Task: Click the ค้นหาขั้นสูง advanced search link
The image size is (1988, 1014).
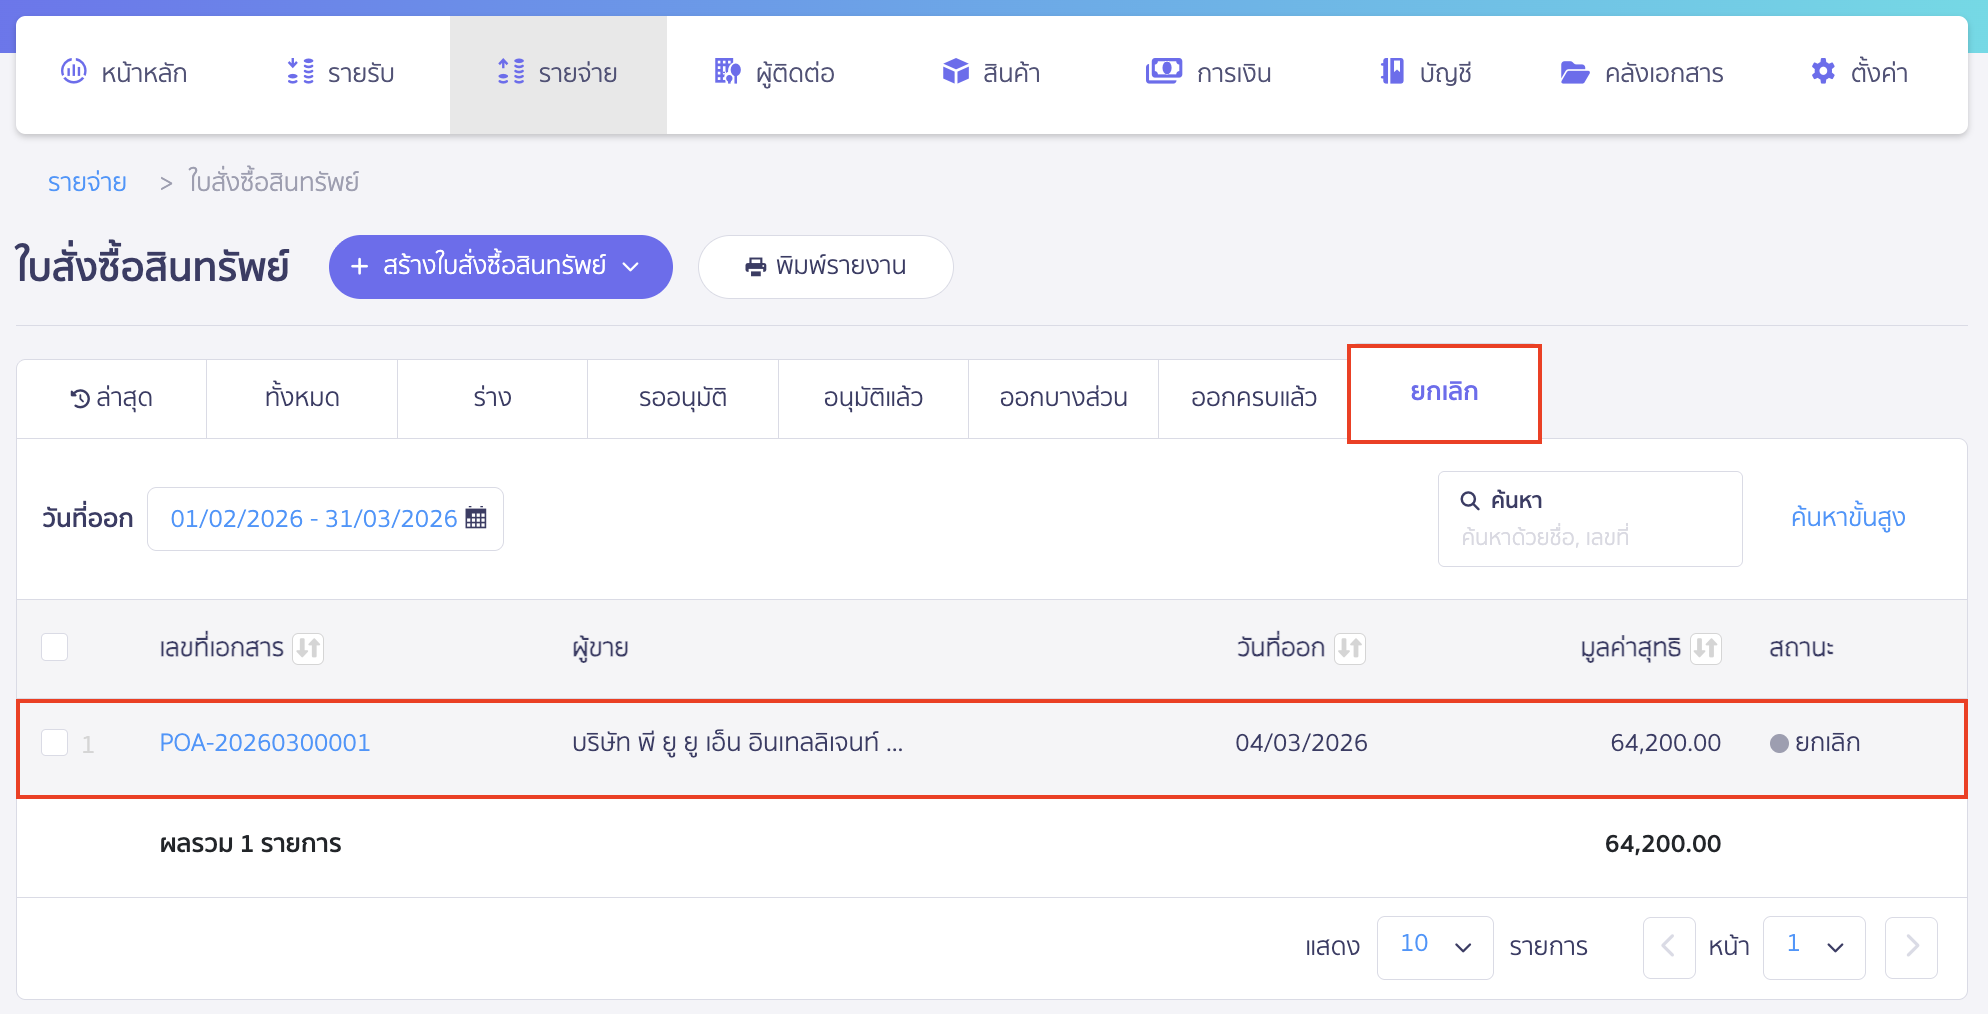Action: point(1847,518)
